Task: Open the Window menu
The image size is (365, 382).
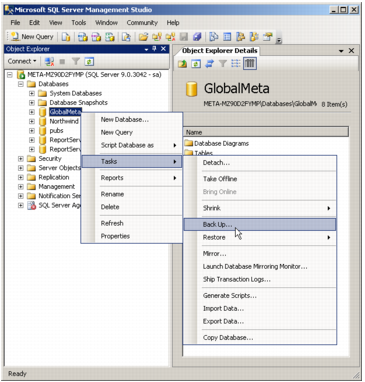Action: click(106, 23)
